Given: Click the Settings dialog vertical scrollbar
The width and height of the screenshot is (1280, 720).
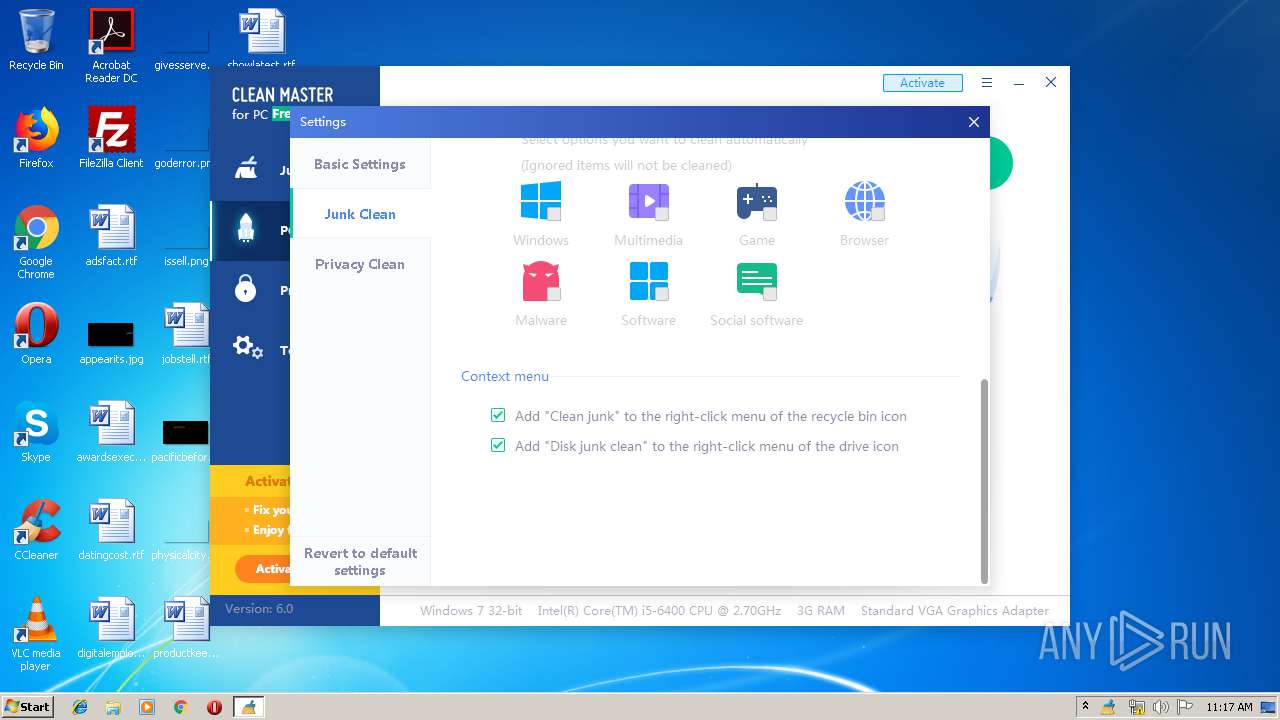Looking at the screenshot, I should 984,480.
